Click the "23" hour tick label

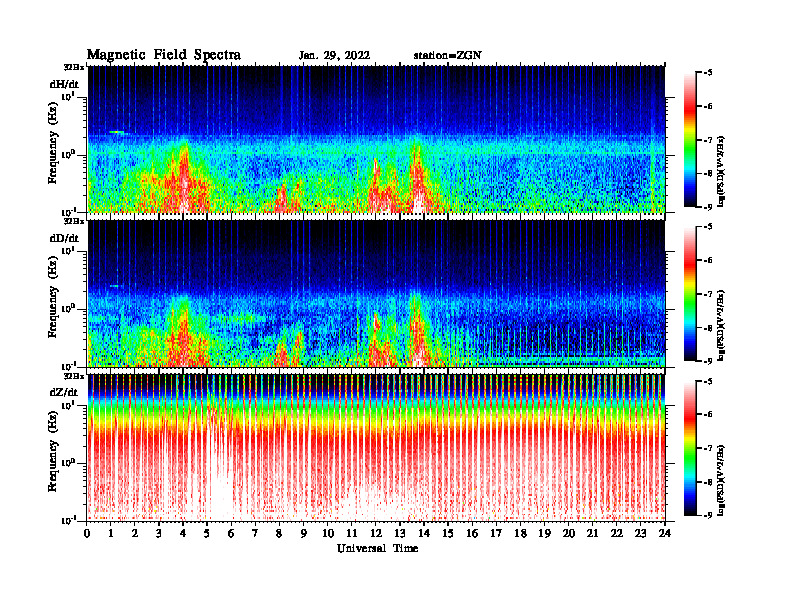640,534
